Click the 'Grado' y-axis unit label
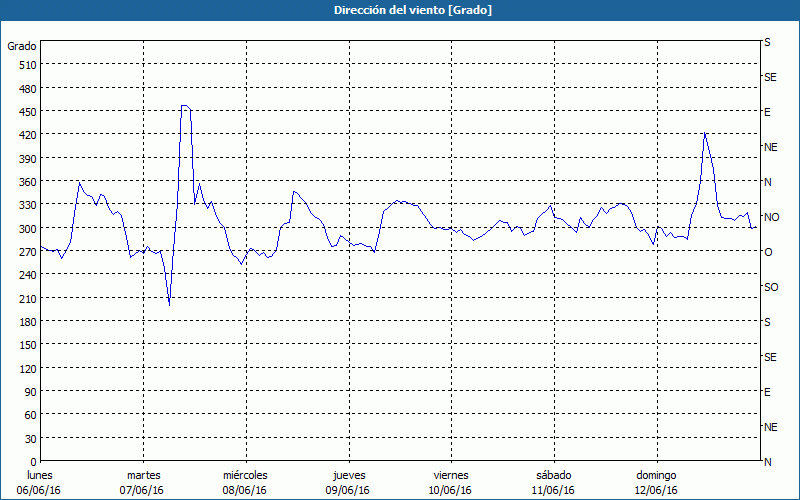Screen dimensions: 800x500 tap(22, 46)
